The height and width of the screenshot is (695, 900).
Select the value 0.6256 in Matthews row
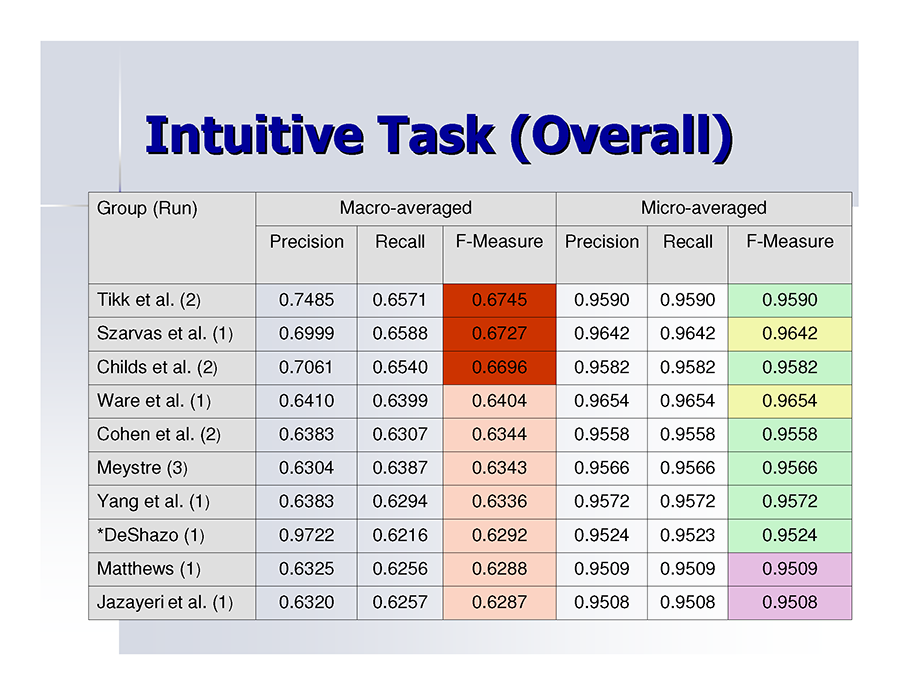(x=400, y=569)
